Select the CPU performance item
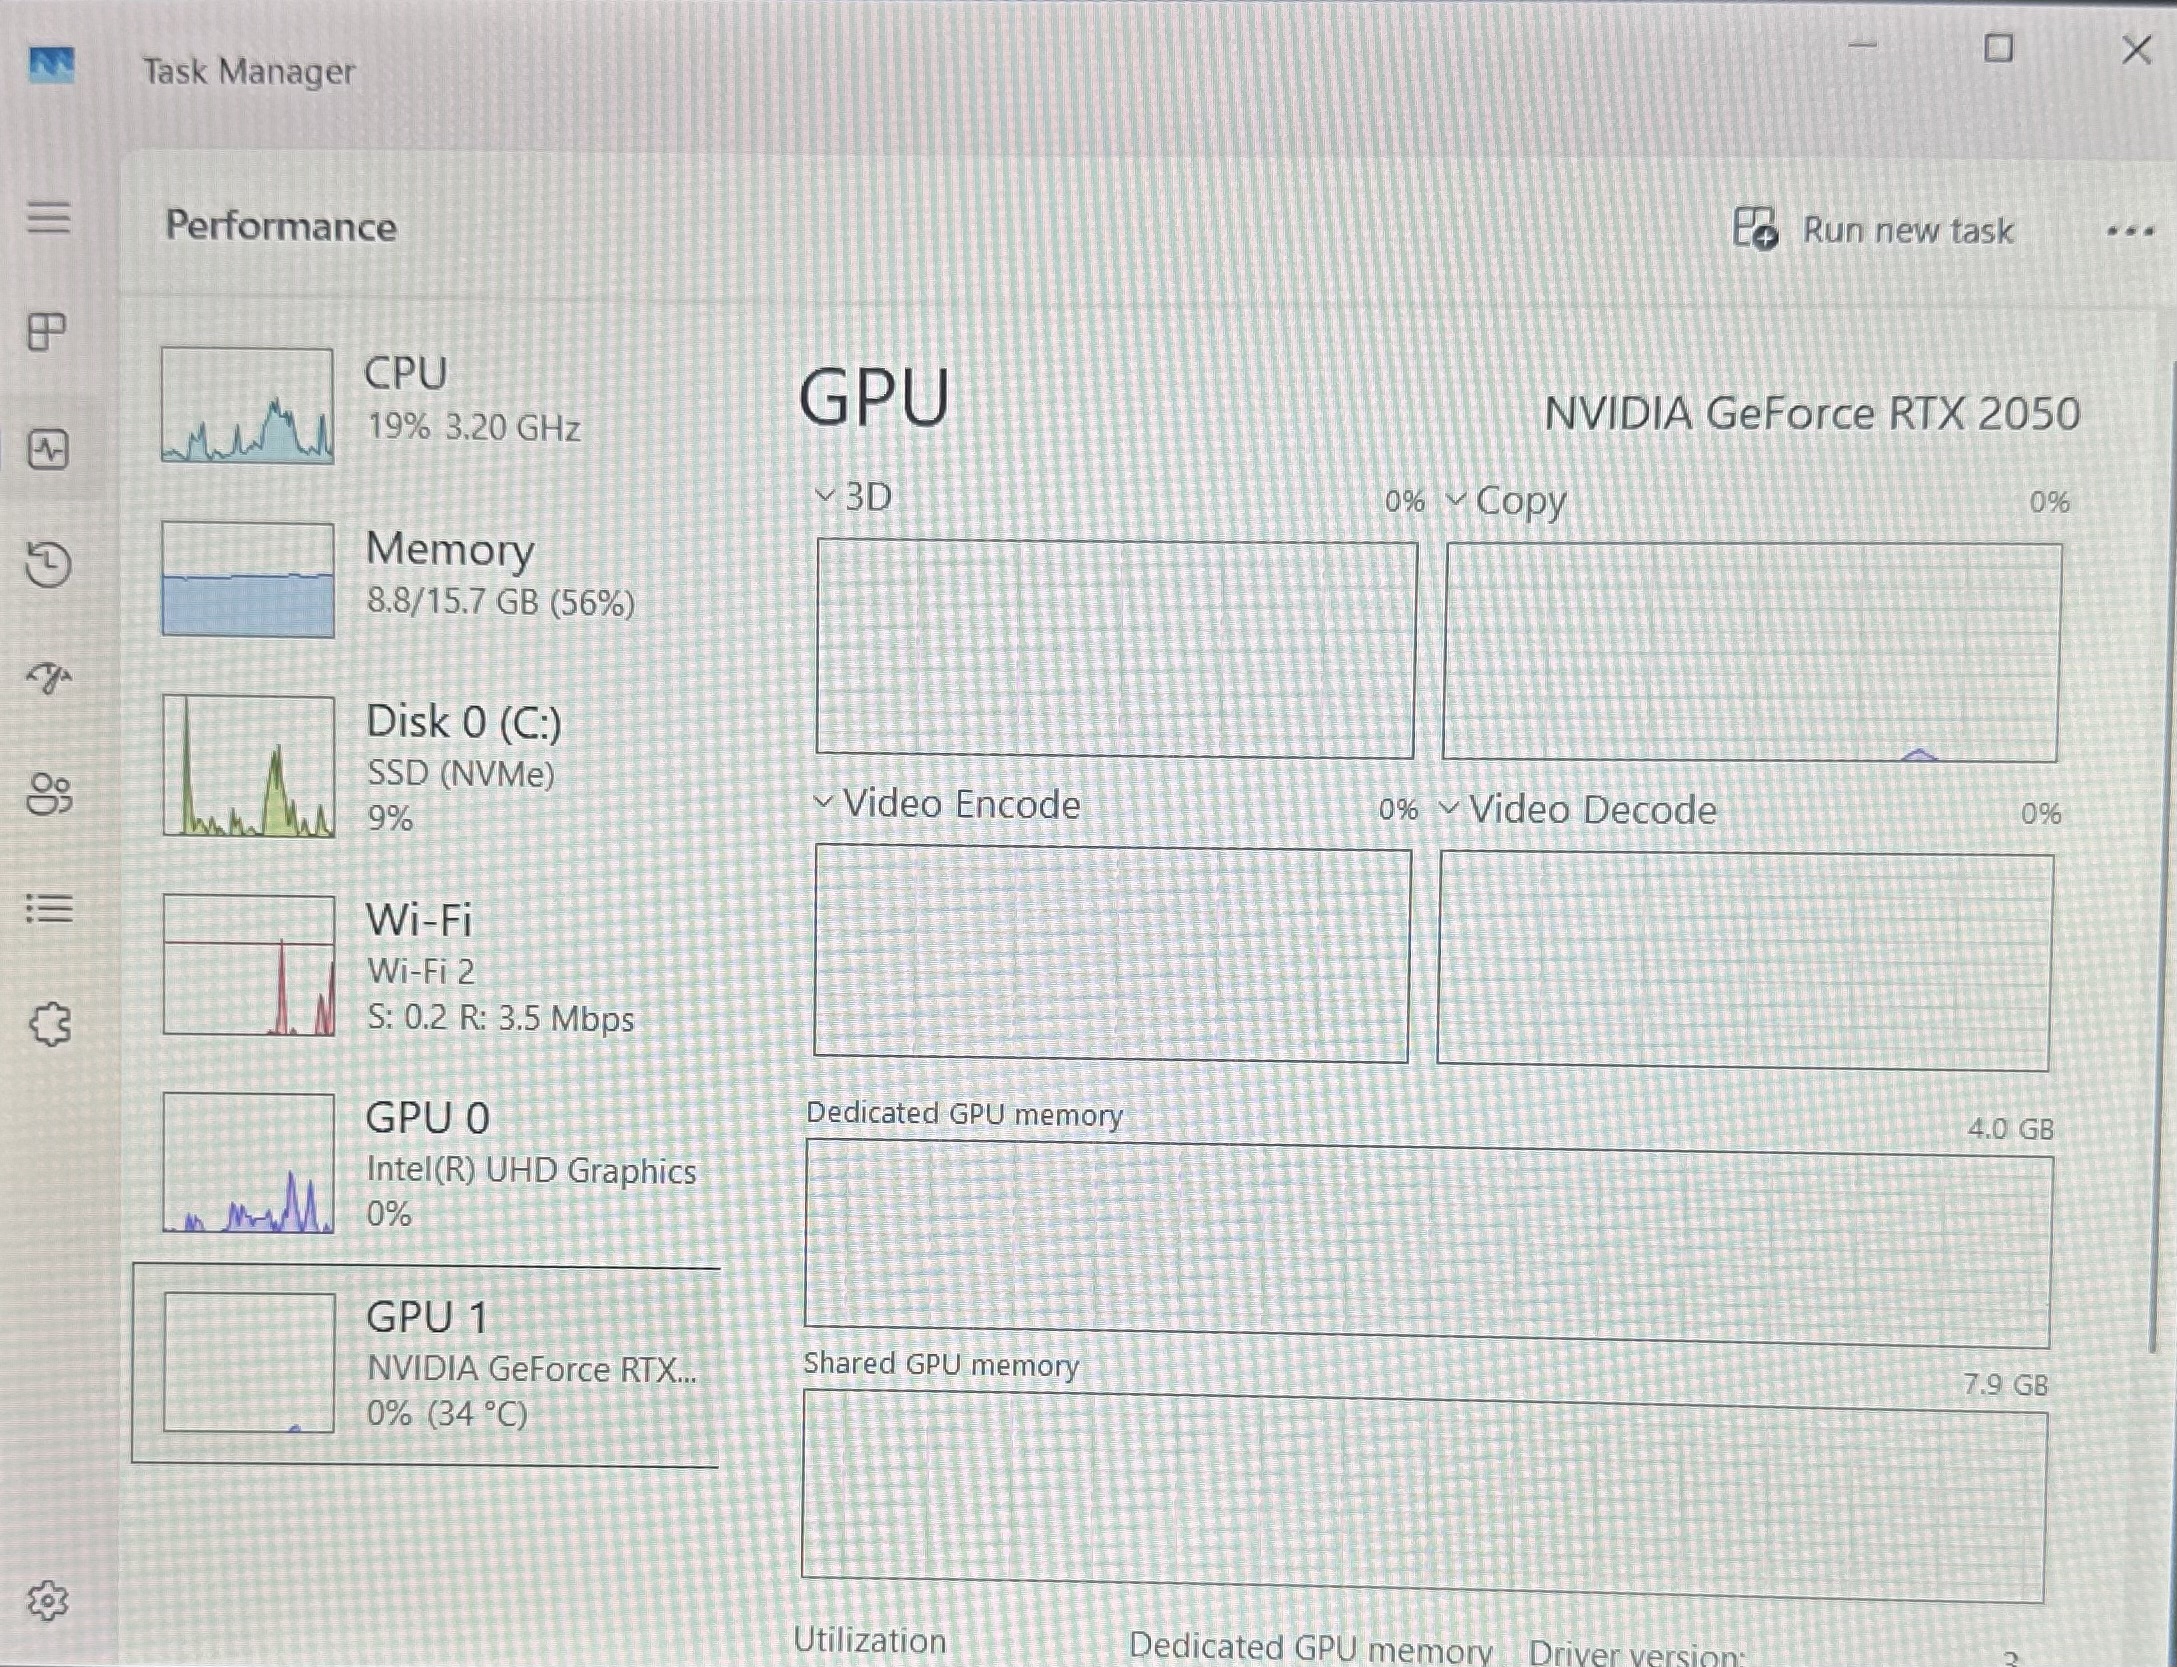2177x1667 pixels. click(427, 404)
